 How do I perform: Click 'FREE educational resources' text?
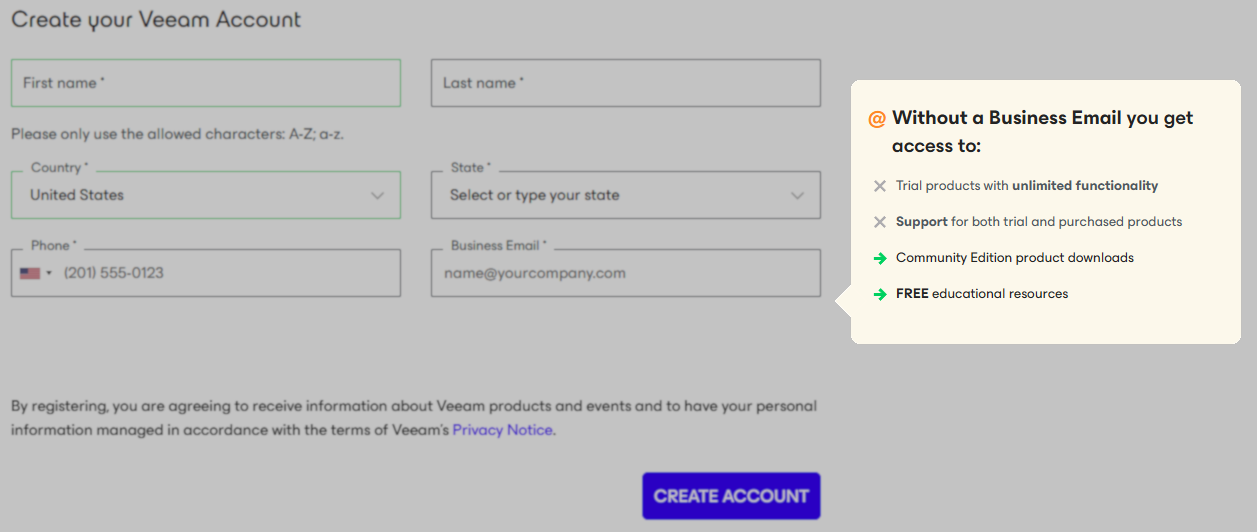tap(982, 294)
